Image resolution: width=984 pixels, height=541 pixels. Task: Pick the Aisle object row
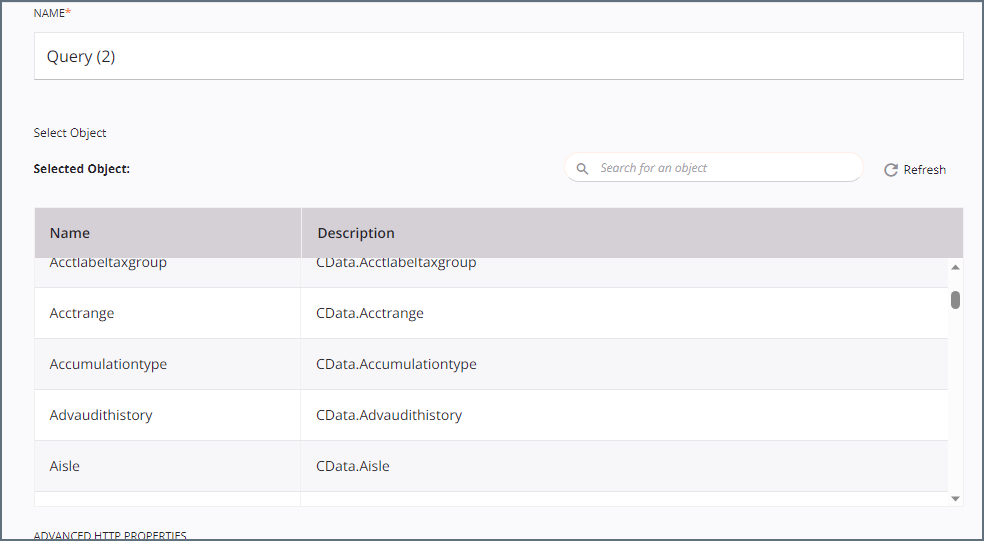click(x=491, y=466)
